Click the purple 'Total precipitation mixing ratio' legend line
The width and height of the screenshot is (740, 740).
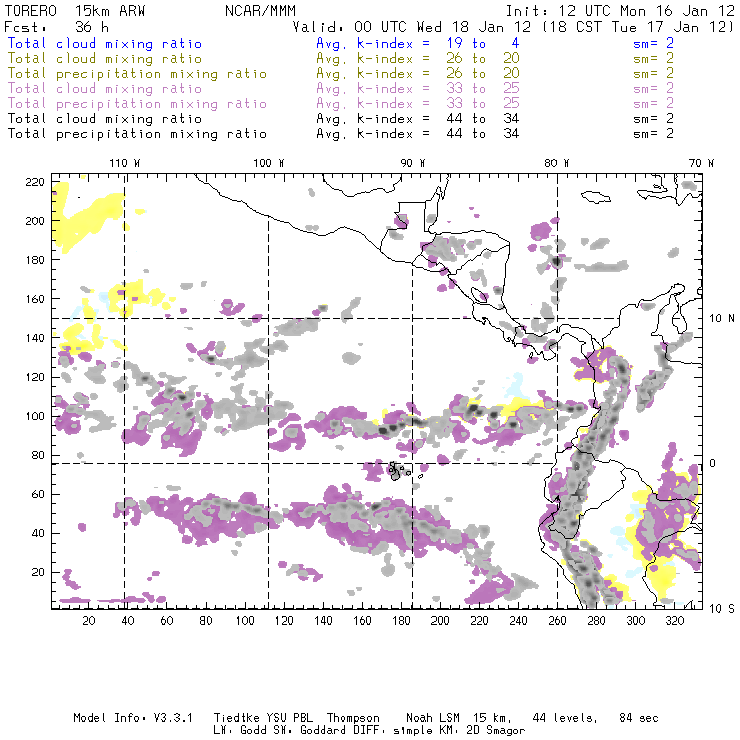137,104
